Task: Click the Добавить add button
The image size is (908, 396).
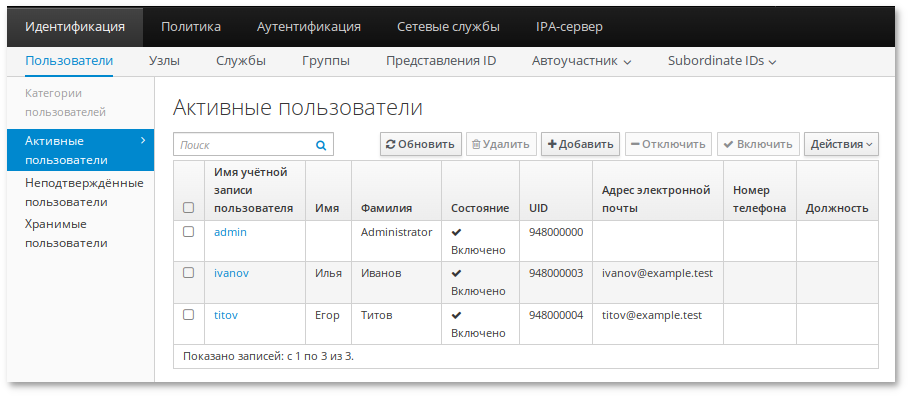Action: pyautogui.click(x=580, y=144)
